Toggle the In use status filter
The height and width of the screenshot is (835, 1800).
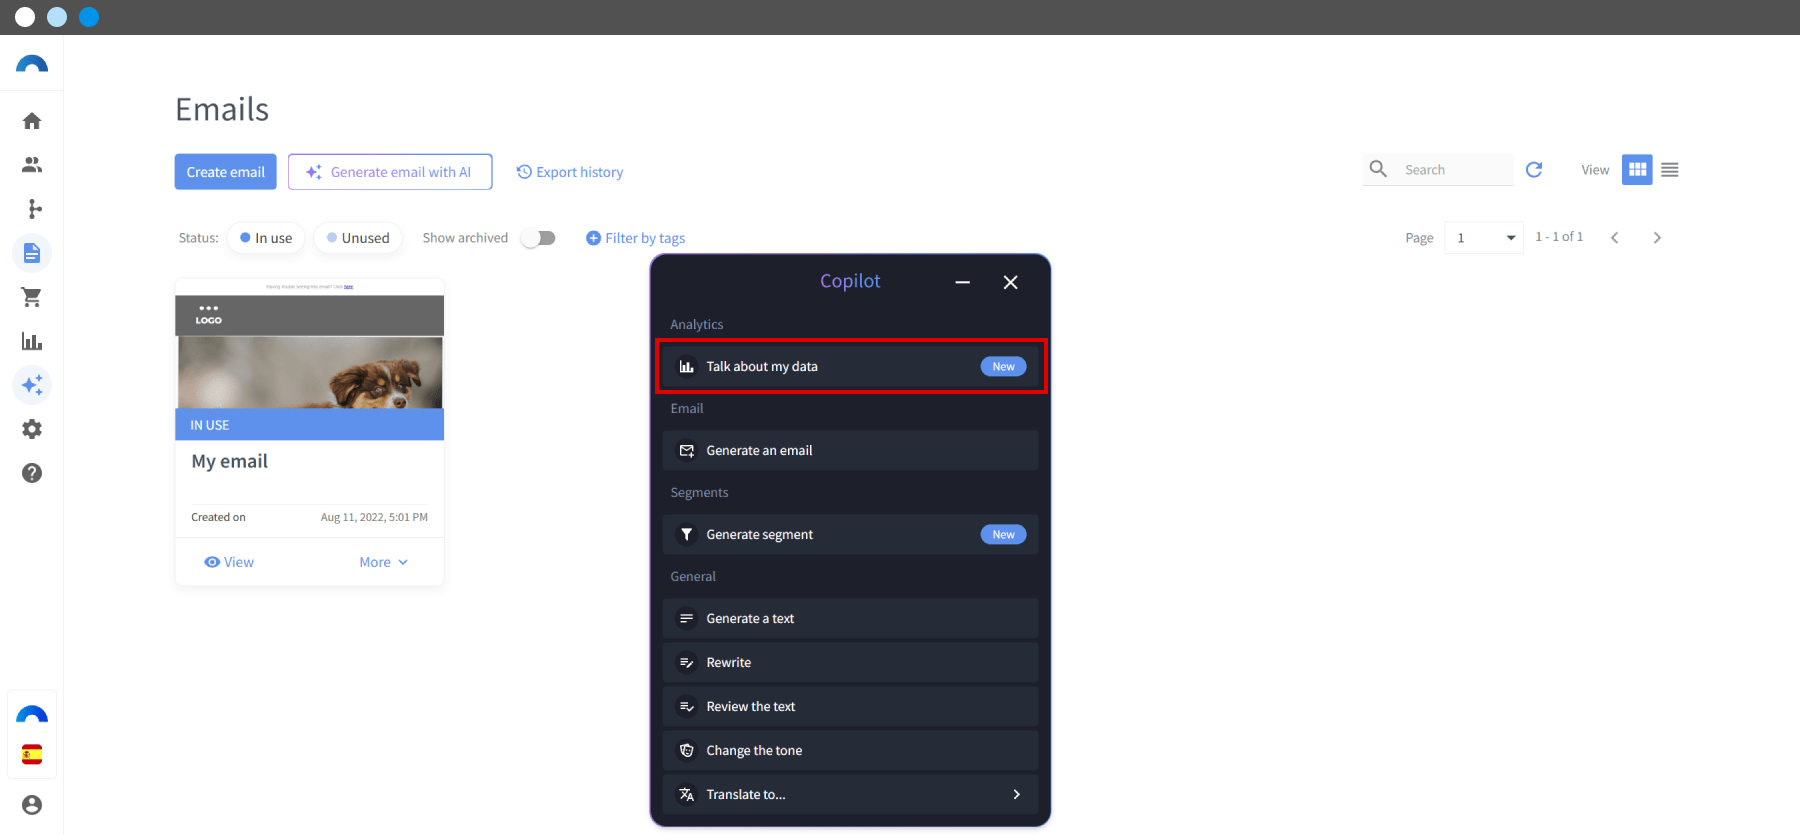(266, 238)
